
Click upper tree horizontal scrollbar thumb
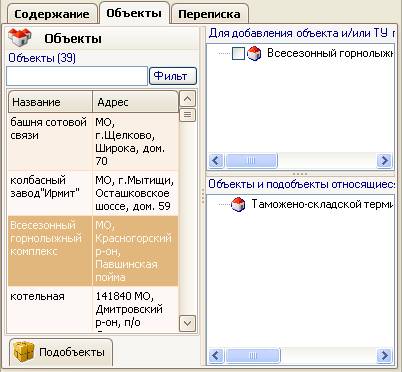pos(251,161)
